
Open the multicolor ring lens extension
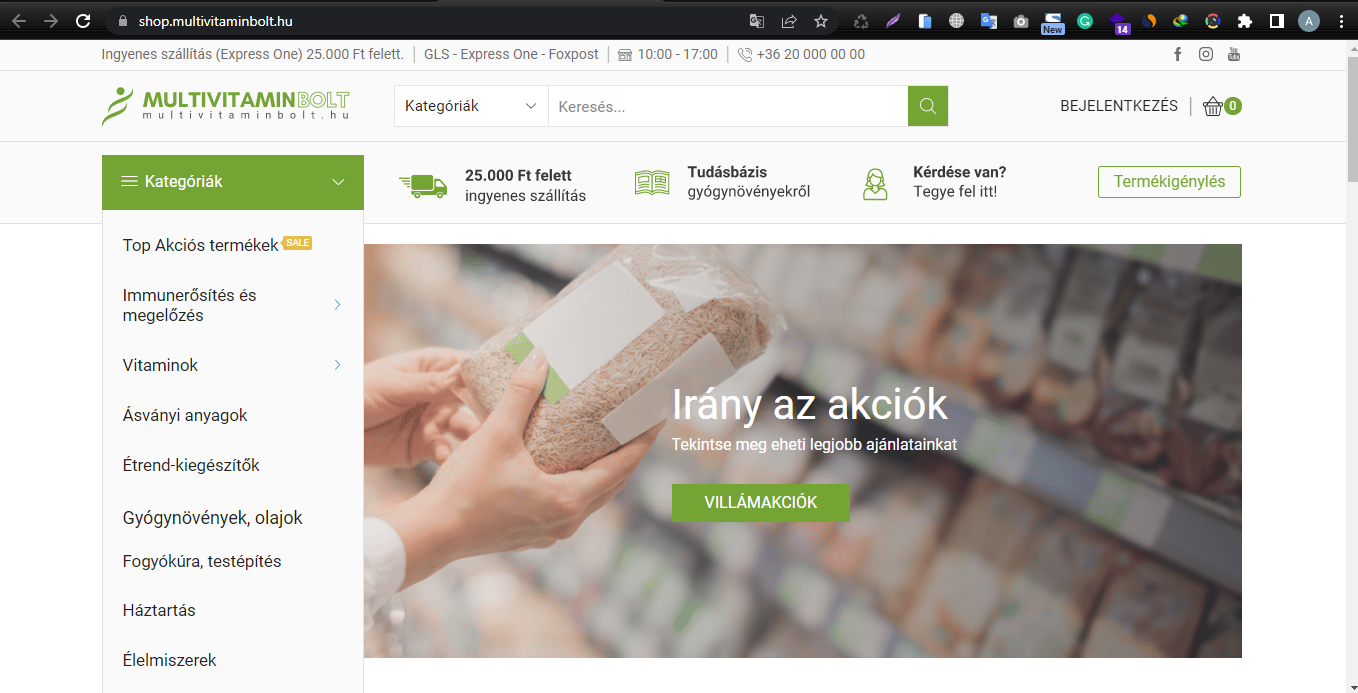pyautogui.click(x=1213, y=20)
